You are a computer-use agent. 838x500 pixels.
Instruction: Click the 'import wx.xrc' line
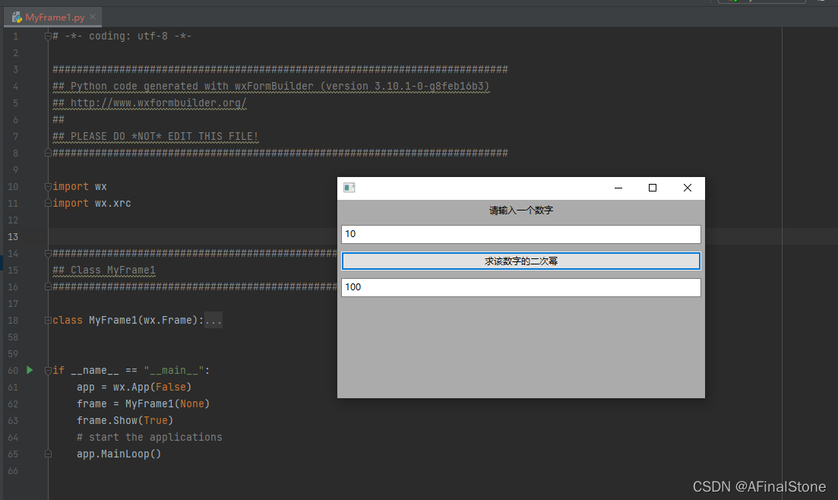[91, 203]
